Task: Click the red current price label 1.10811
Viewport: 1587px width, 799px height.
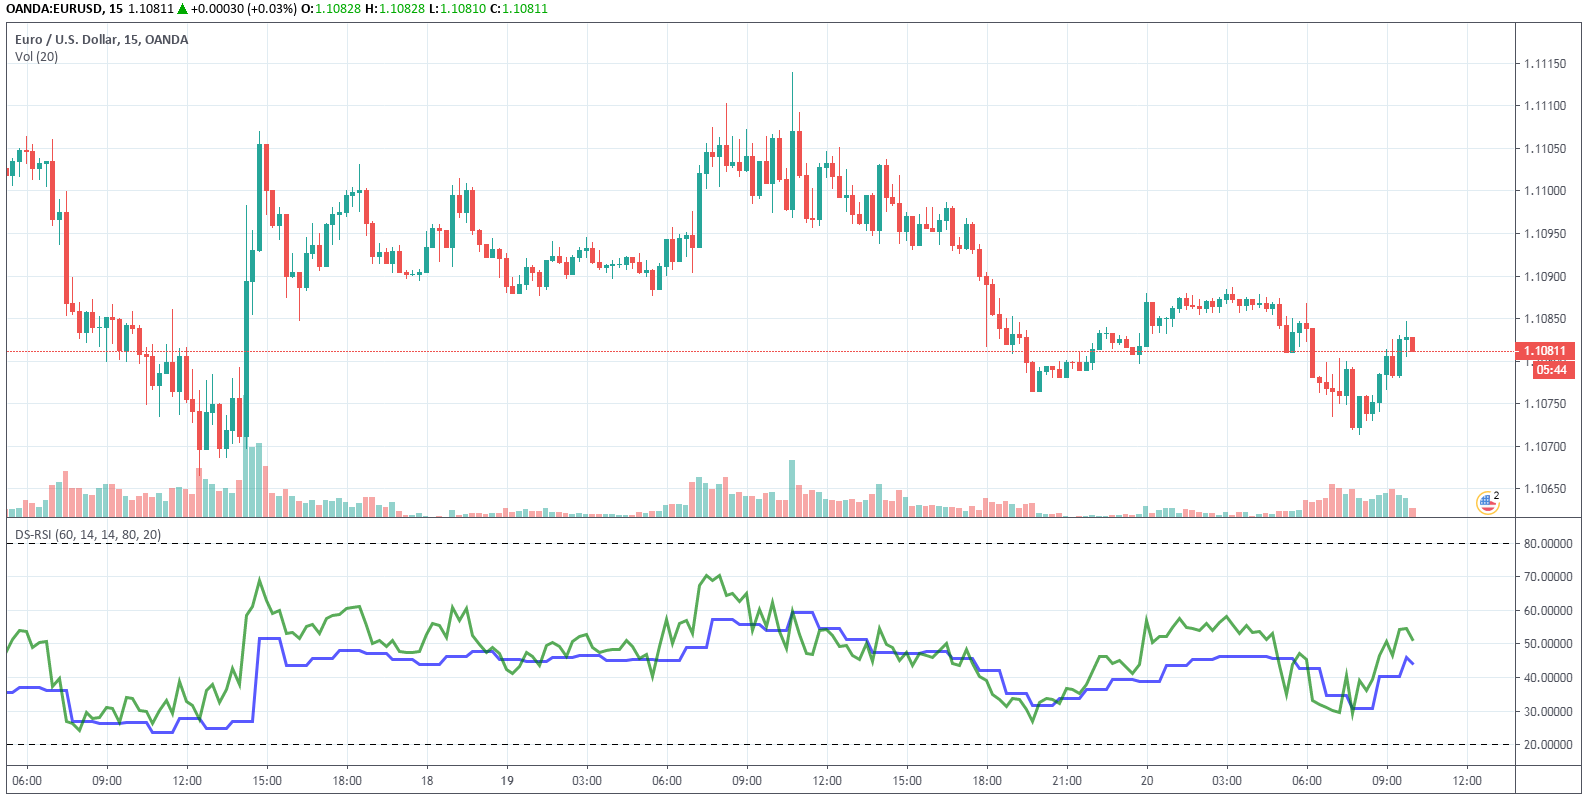Action: tap(1546, 351)
